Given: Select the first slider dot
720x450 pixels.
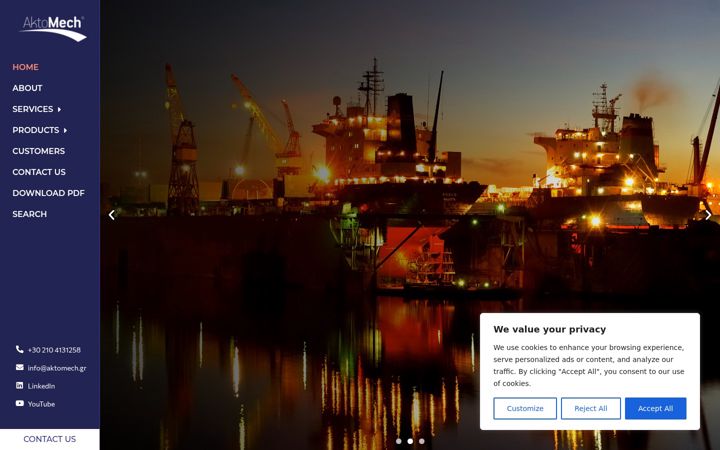Looking at the screenshot, I should coord(399,441).
